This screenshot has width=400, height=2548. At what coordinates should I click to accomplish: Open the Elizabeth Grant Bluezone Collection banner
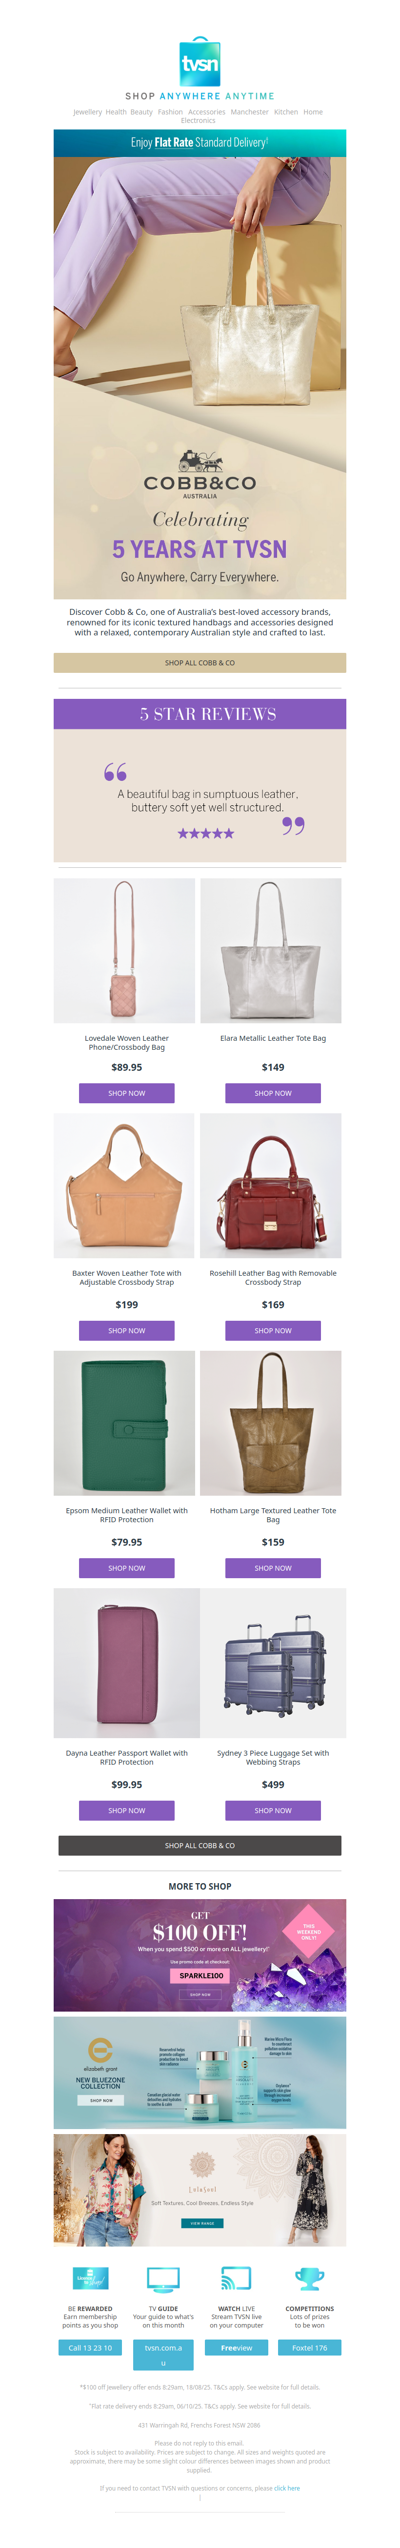tap(200, 2073)
